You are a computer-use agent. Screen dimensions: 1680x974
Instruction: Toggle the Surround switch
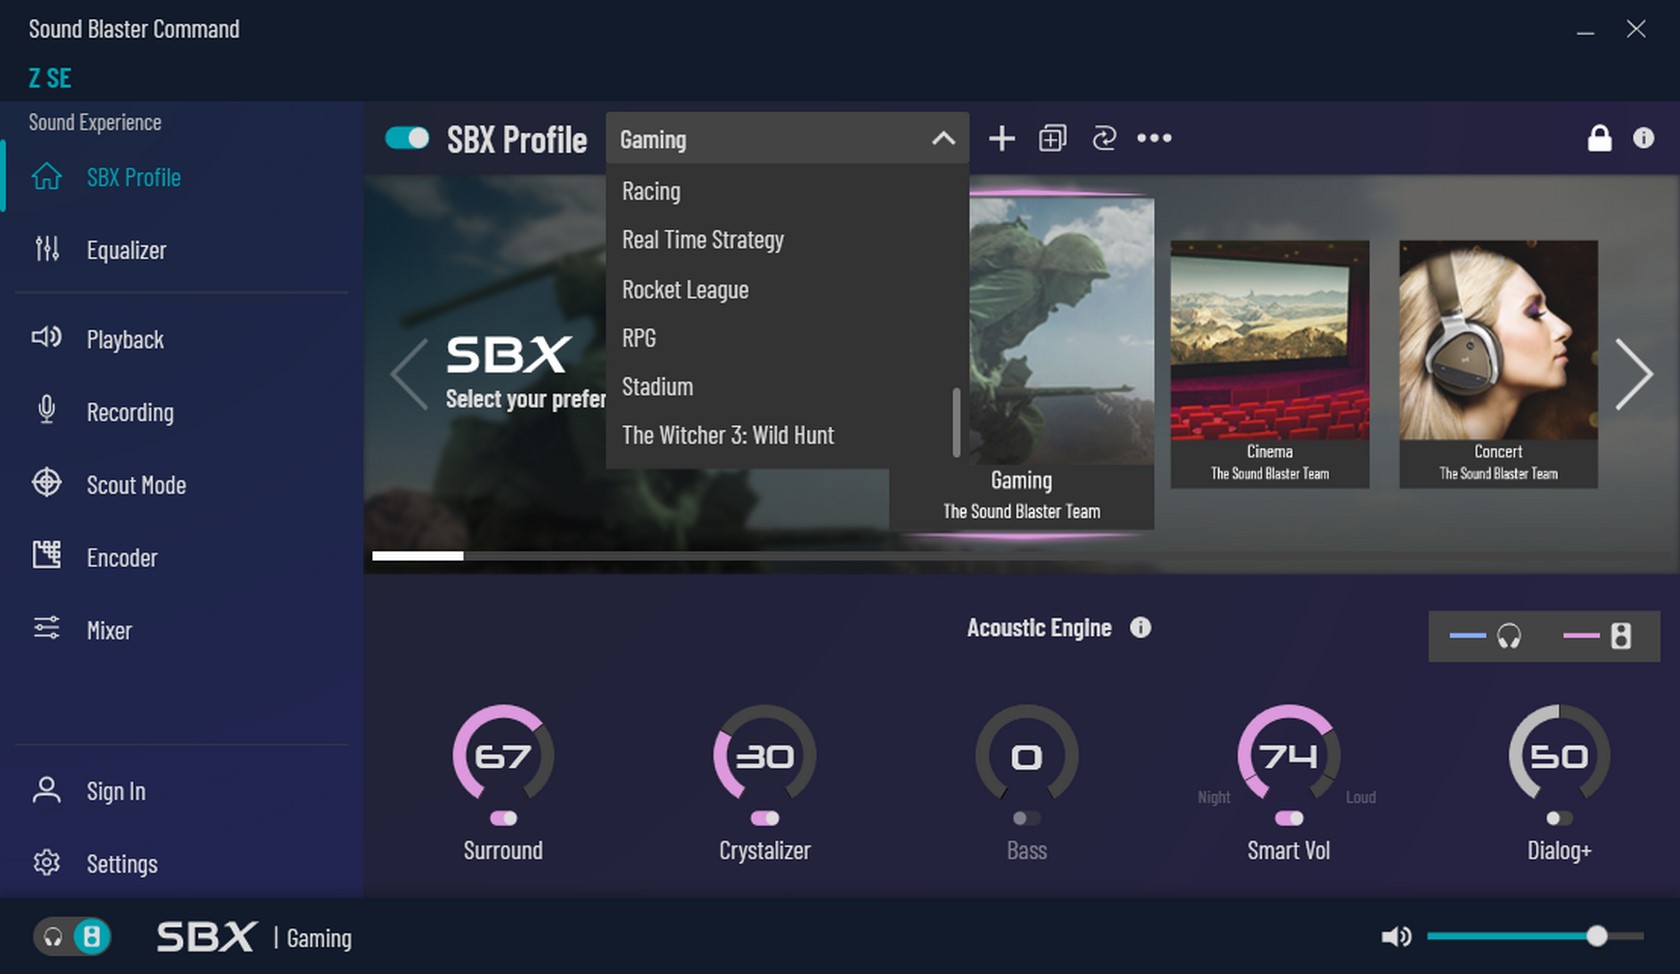point(503,818)
